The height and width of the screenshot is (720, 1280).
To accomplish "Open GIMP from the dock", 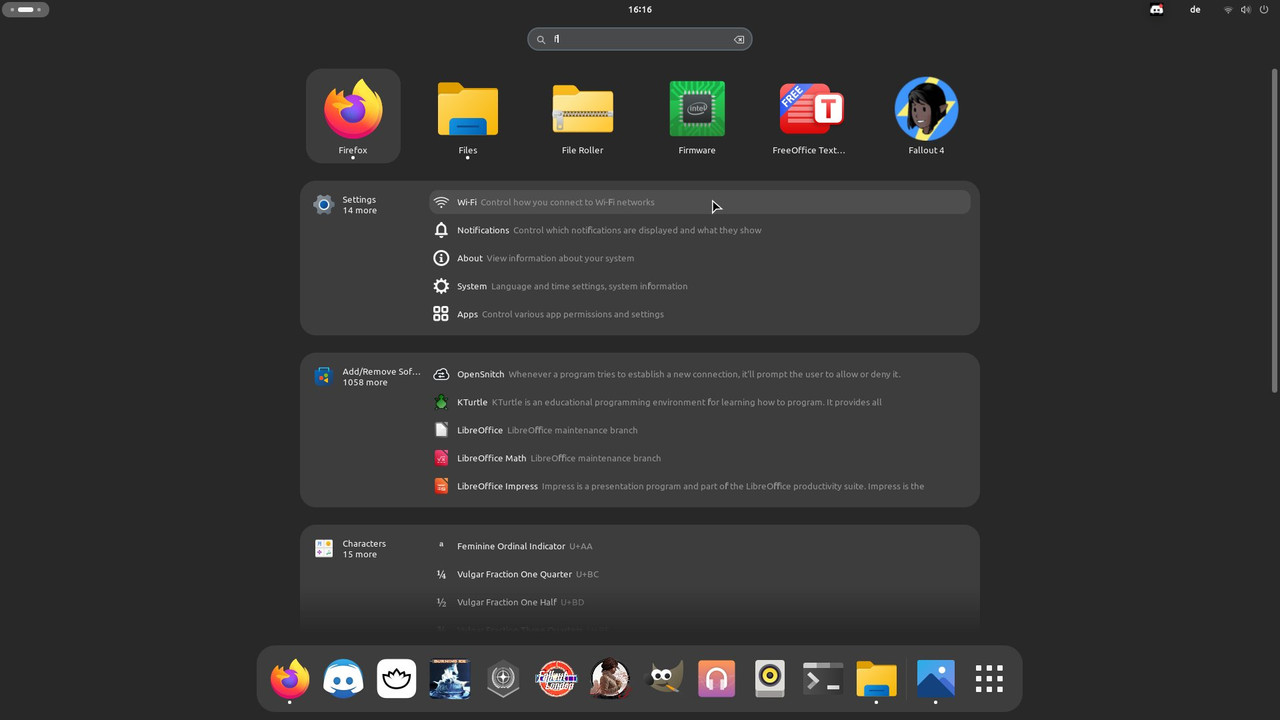I will 663,679.
